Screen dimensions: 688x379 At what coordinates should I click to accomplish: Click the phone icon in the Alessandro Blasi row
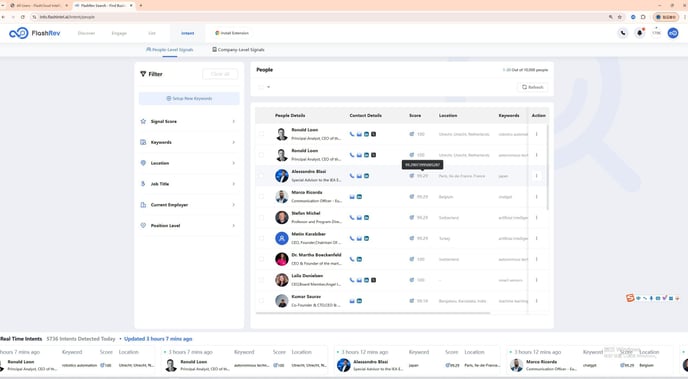click(x=352, y=176)
